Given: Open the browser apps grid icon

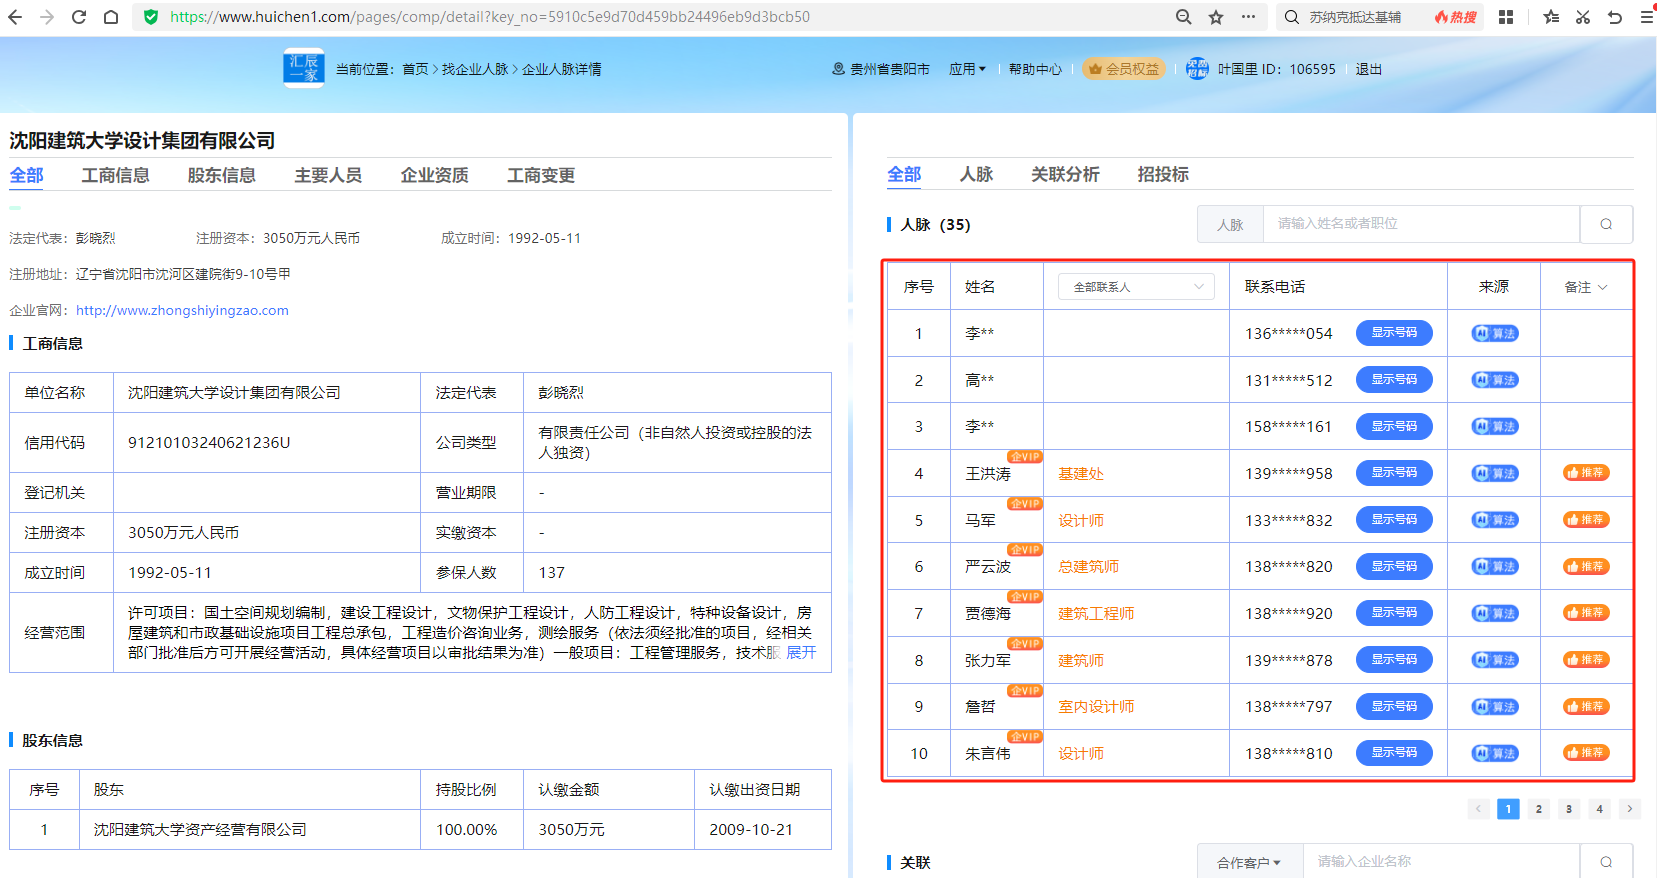Looking at the screenshot, I should pyautogui.click(x=1506, y=17).
